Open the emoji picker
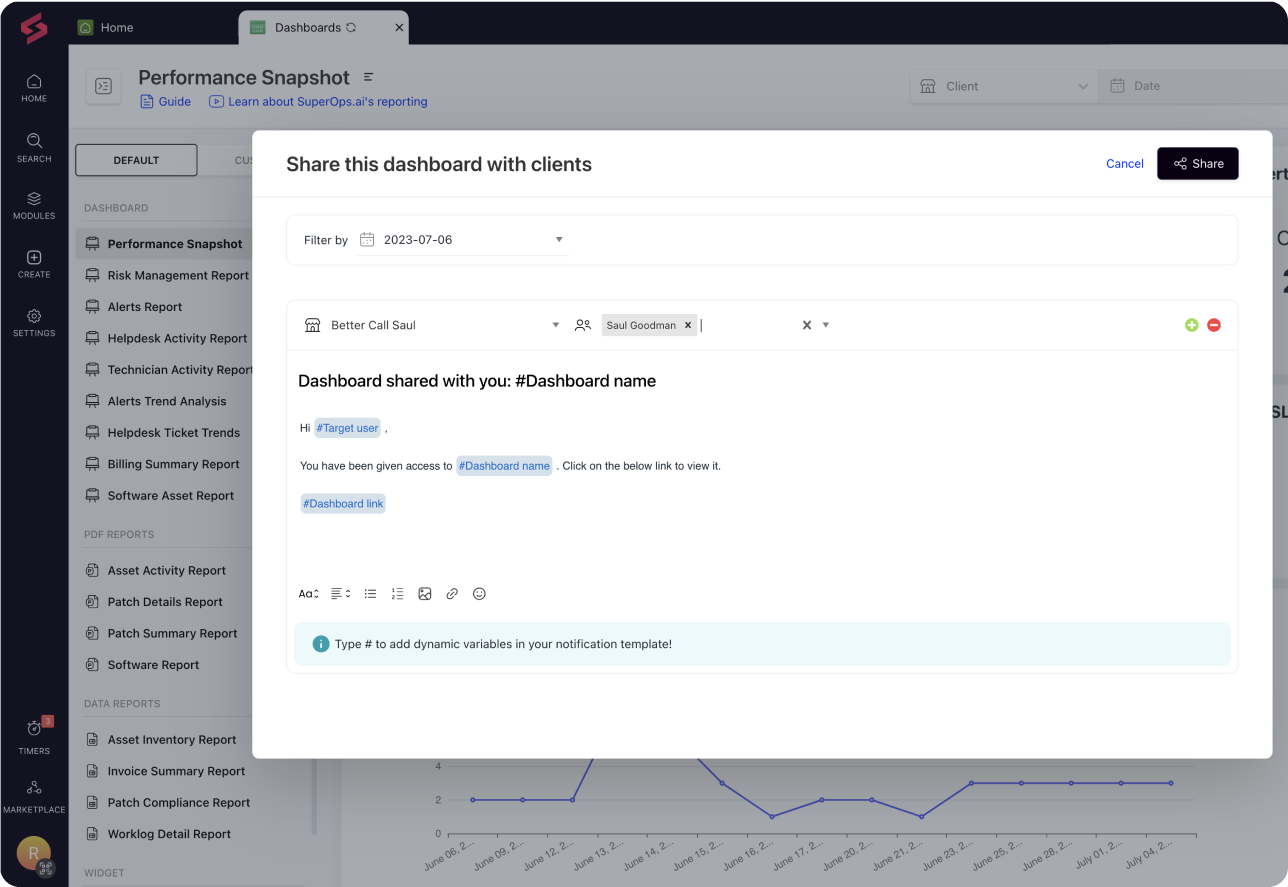 (x=479, y=593)
